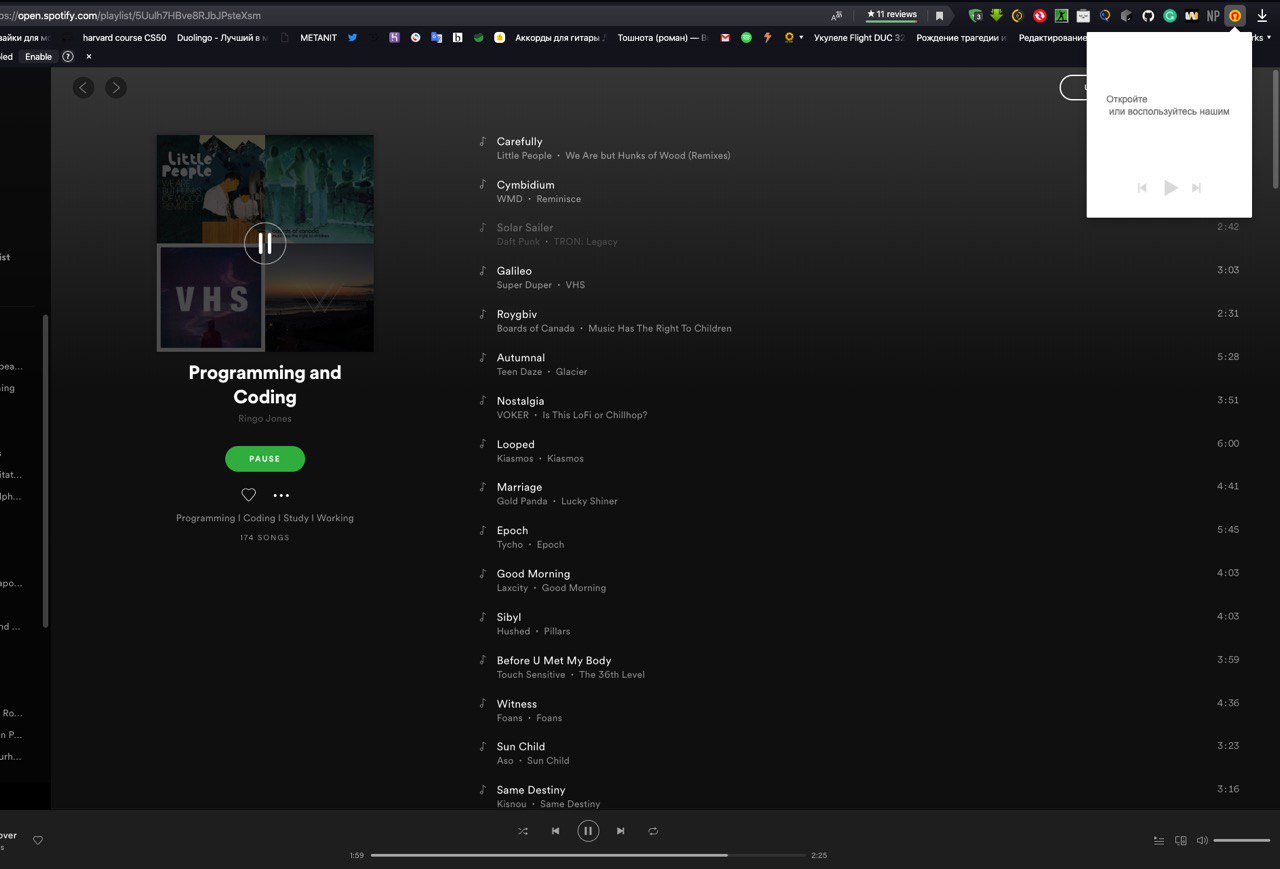
Task: Open browser downloads arrow icon
Action: click(x=1264, y=16)
